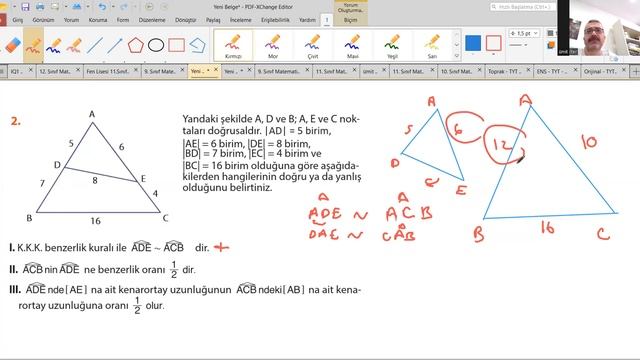Close the active Yeni document tab
Image resolution: width=640 pixels, height=360 pixels.
pyautogui.click(x=216, y=71)
